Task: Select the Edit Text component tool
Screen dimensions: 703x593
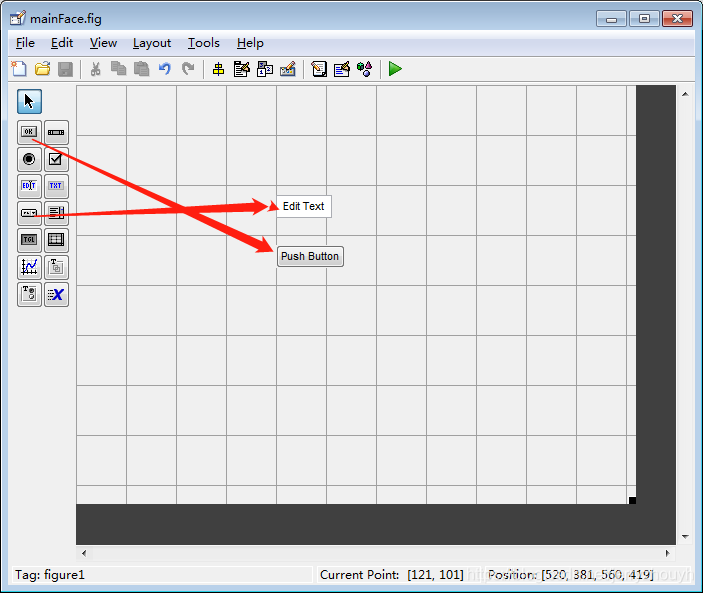Action: click(x=29, y=186)
